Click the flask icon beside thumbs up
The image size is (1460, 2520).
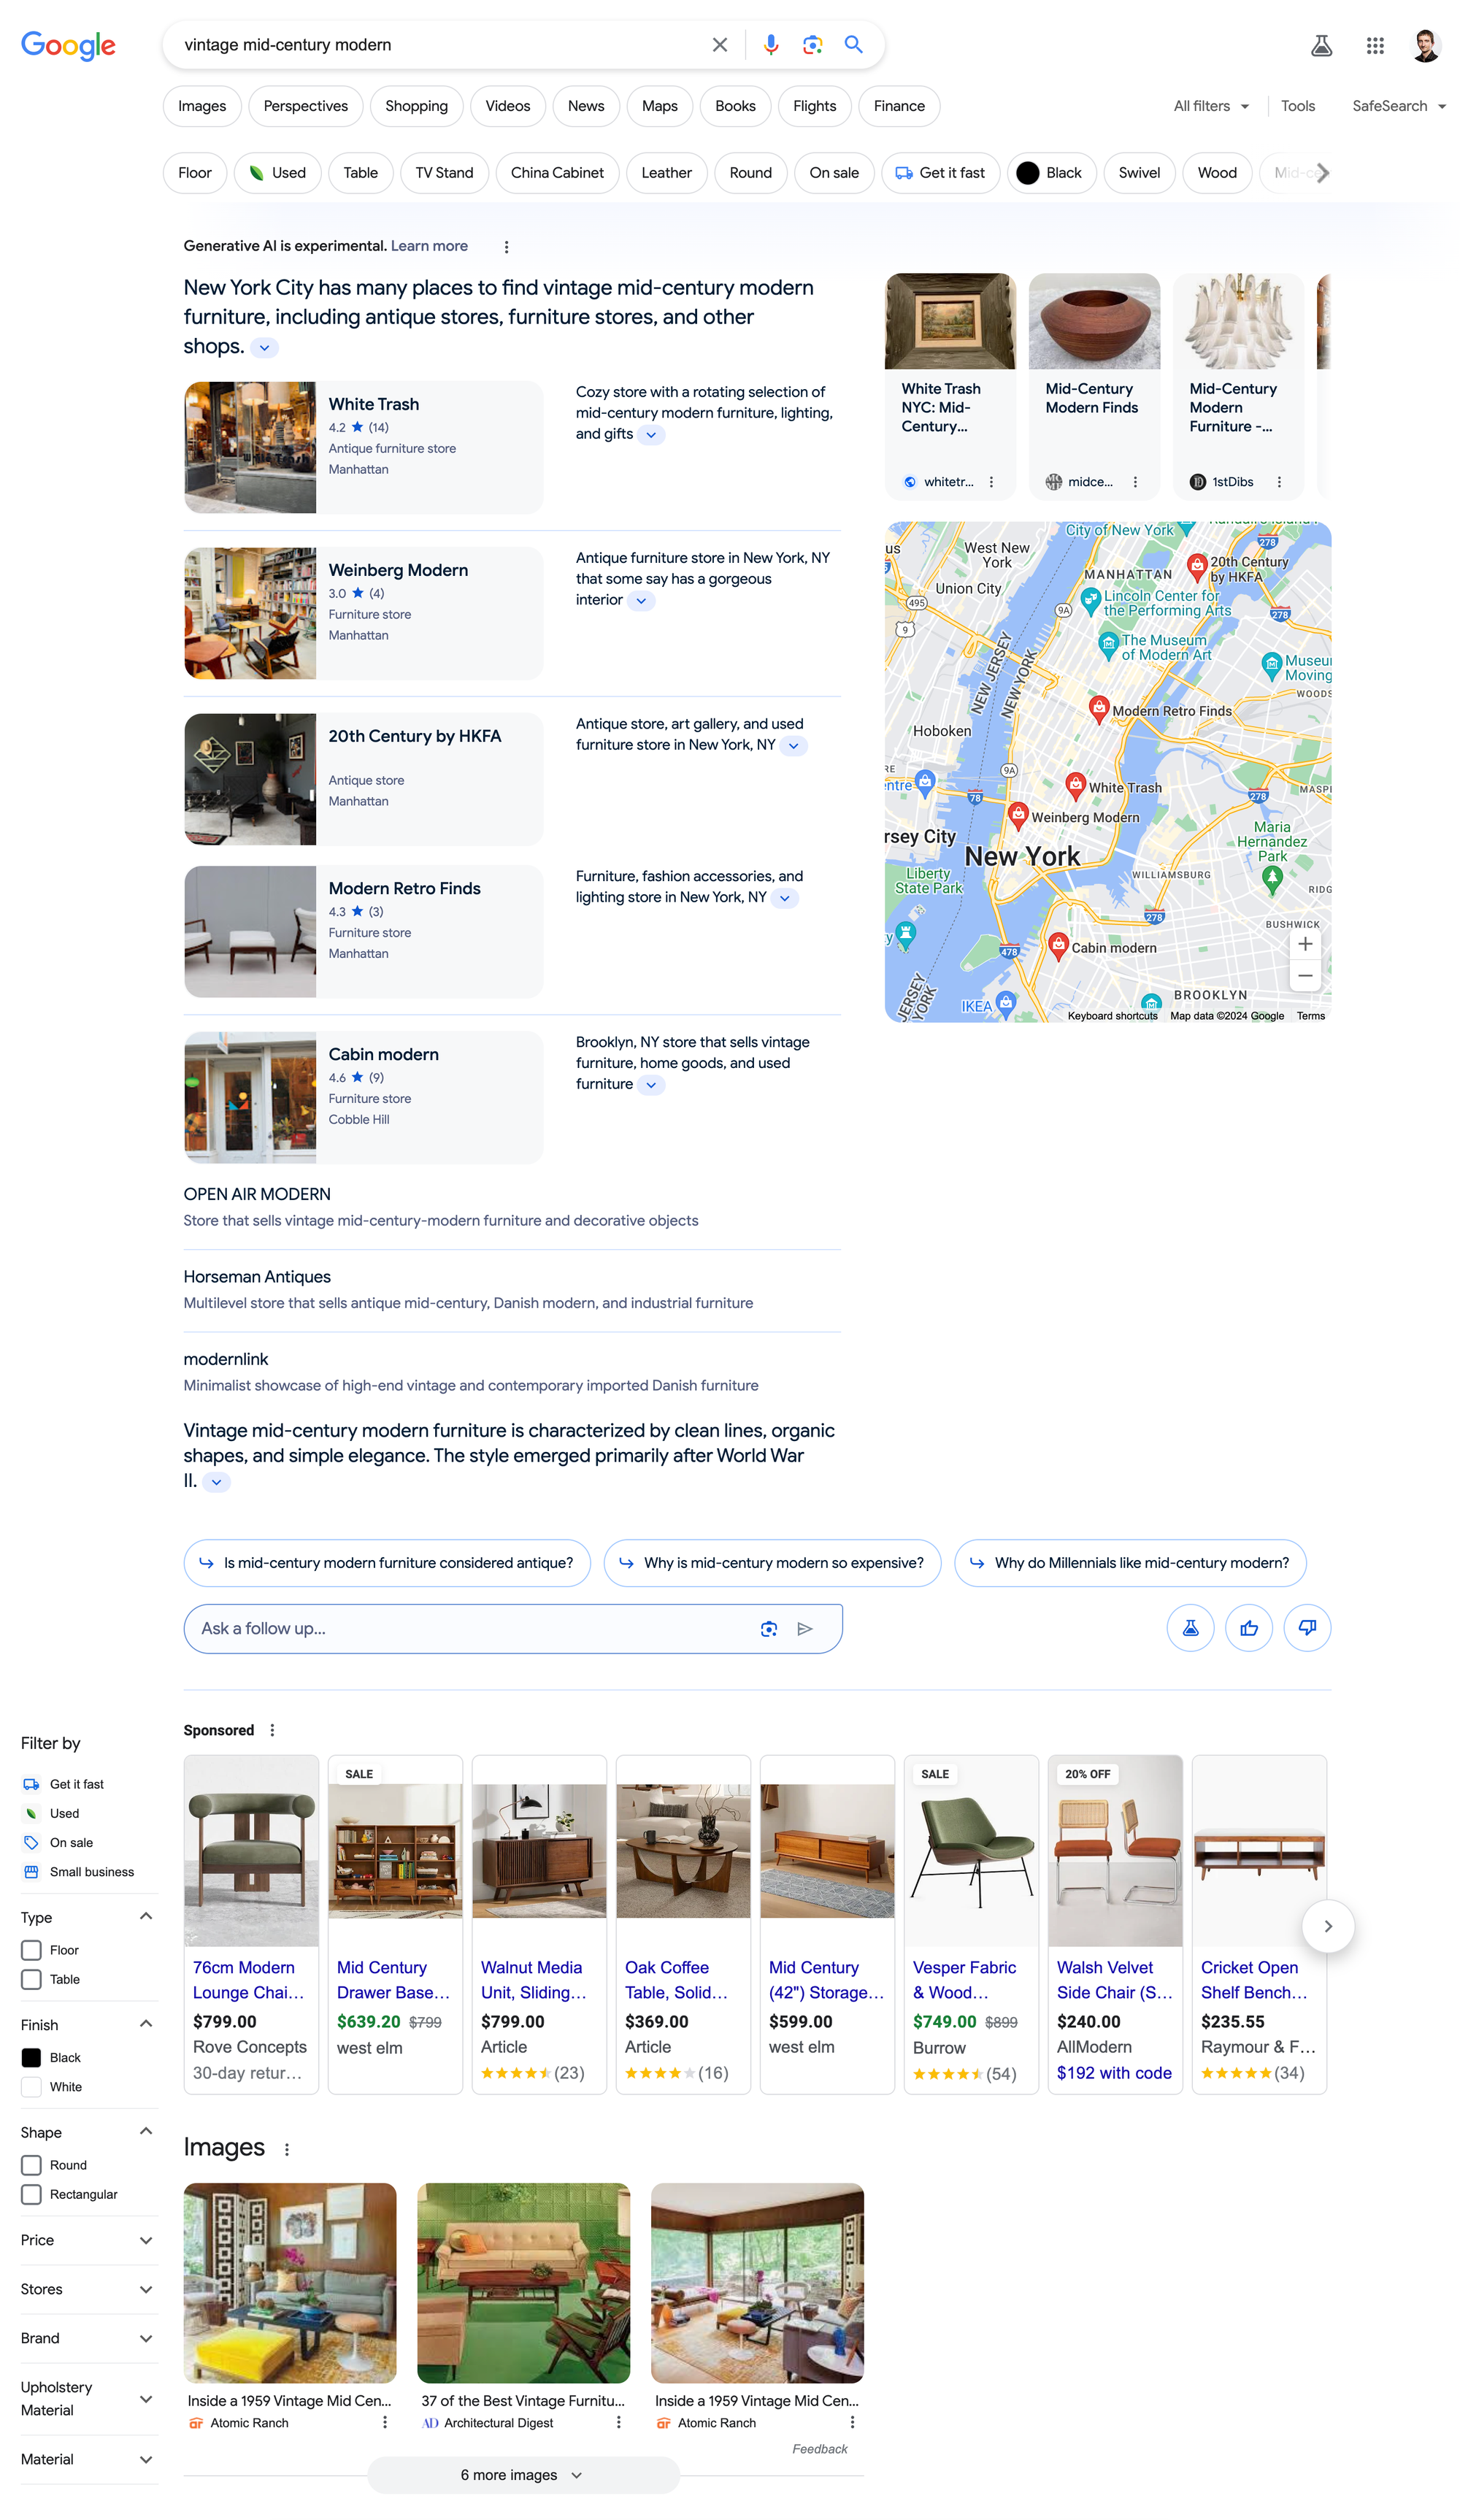(x=1190, y=1629)
